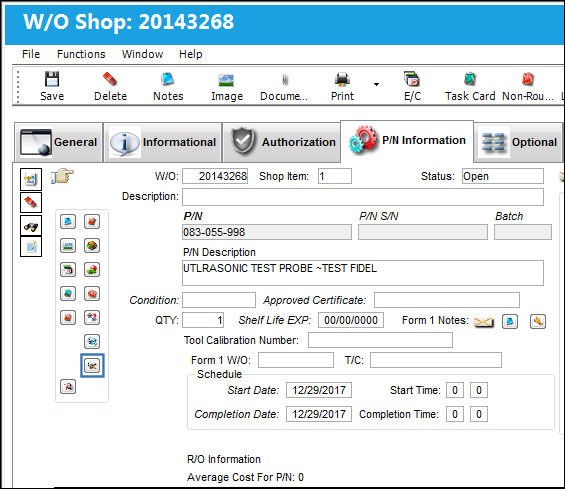Screen dimensions: 565x489
Task: Click the W/O number field
Action: [215, 176]
